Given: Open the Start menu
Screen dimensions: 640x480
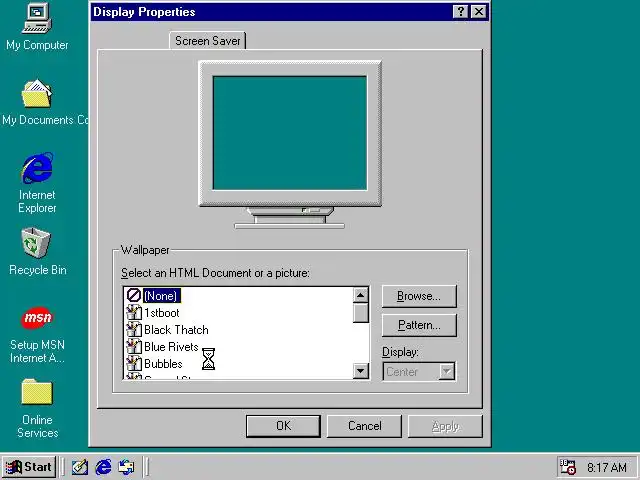Looking at the screenshot, I should click(29, 467).
